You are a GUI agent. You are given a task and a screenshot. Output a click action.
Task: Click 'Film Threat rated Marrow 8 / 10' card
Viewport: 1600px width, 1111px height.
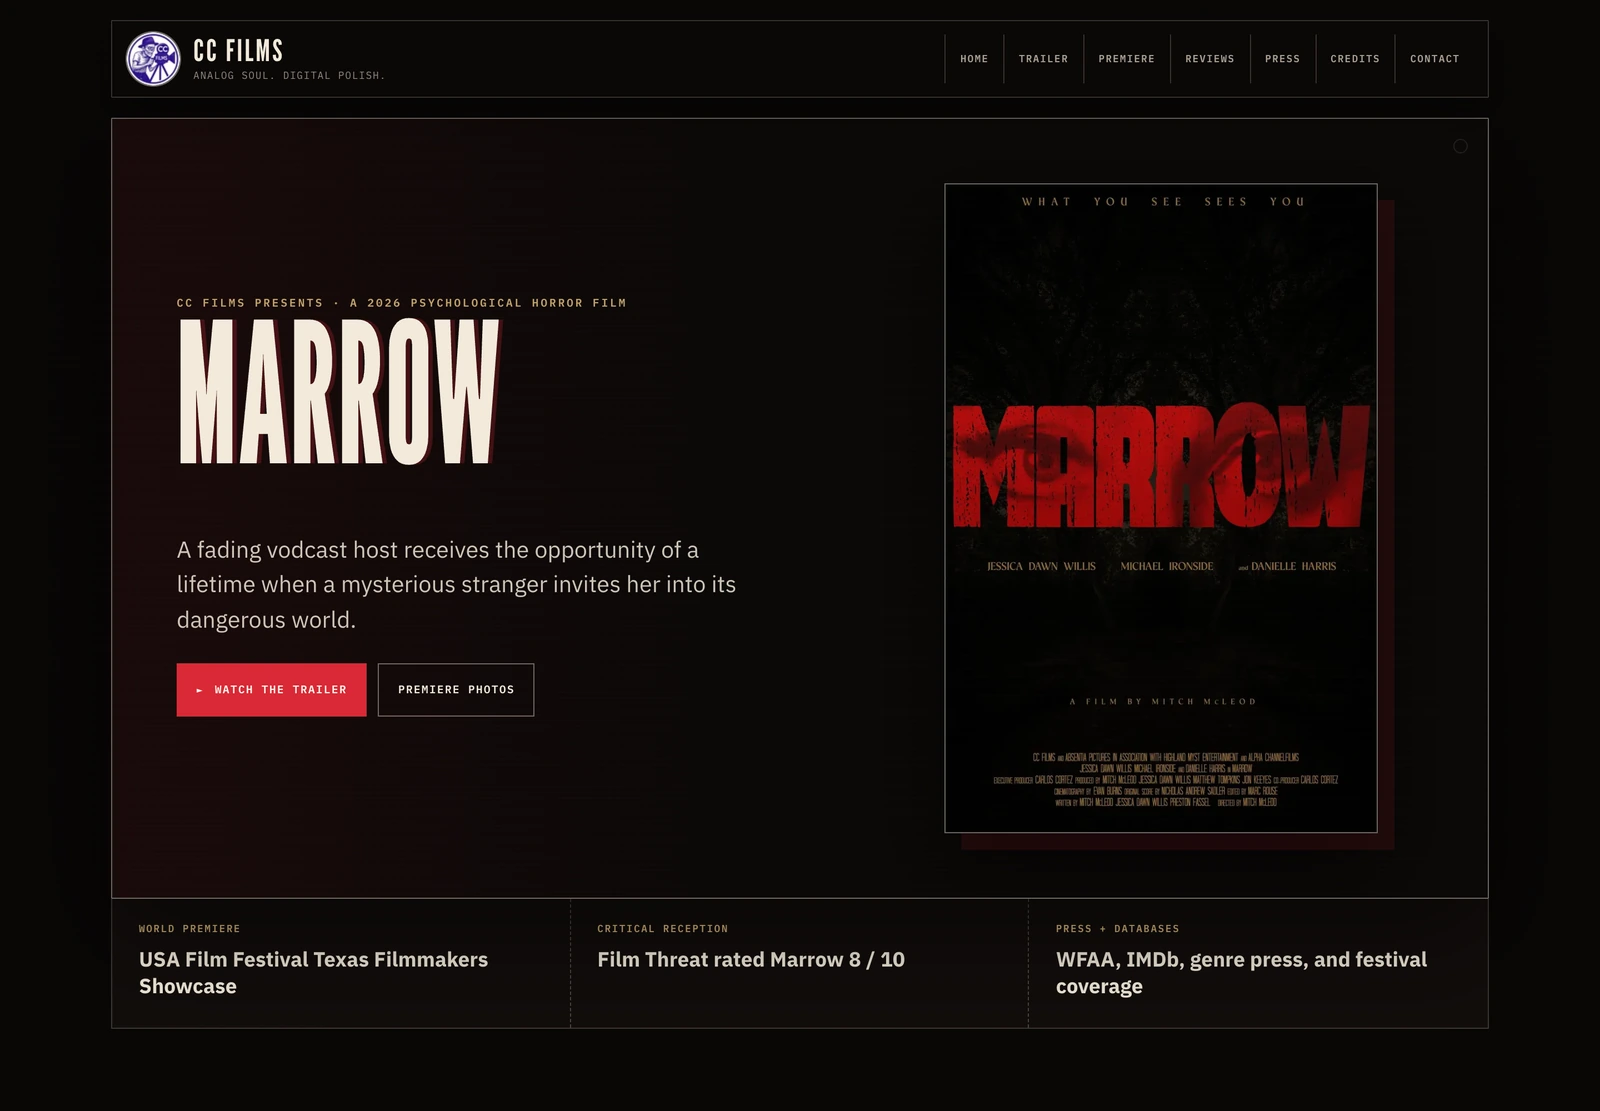pos(799,963)
